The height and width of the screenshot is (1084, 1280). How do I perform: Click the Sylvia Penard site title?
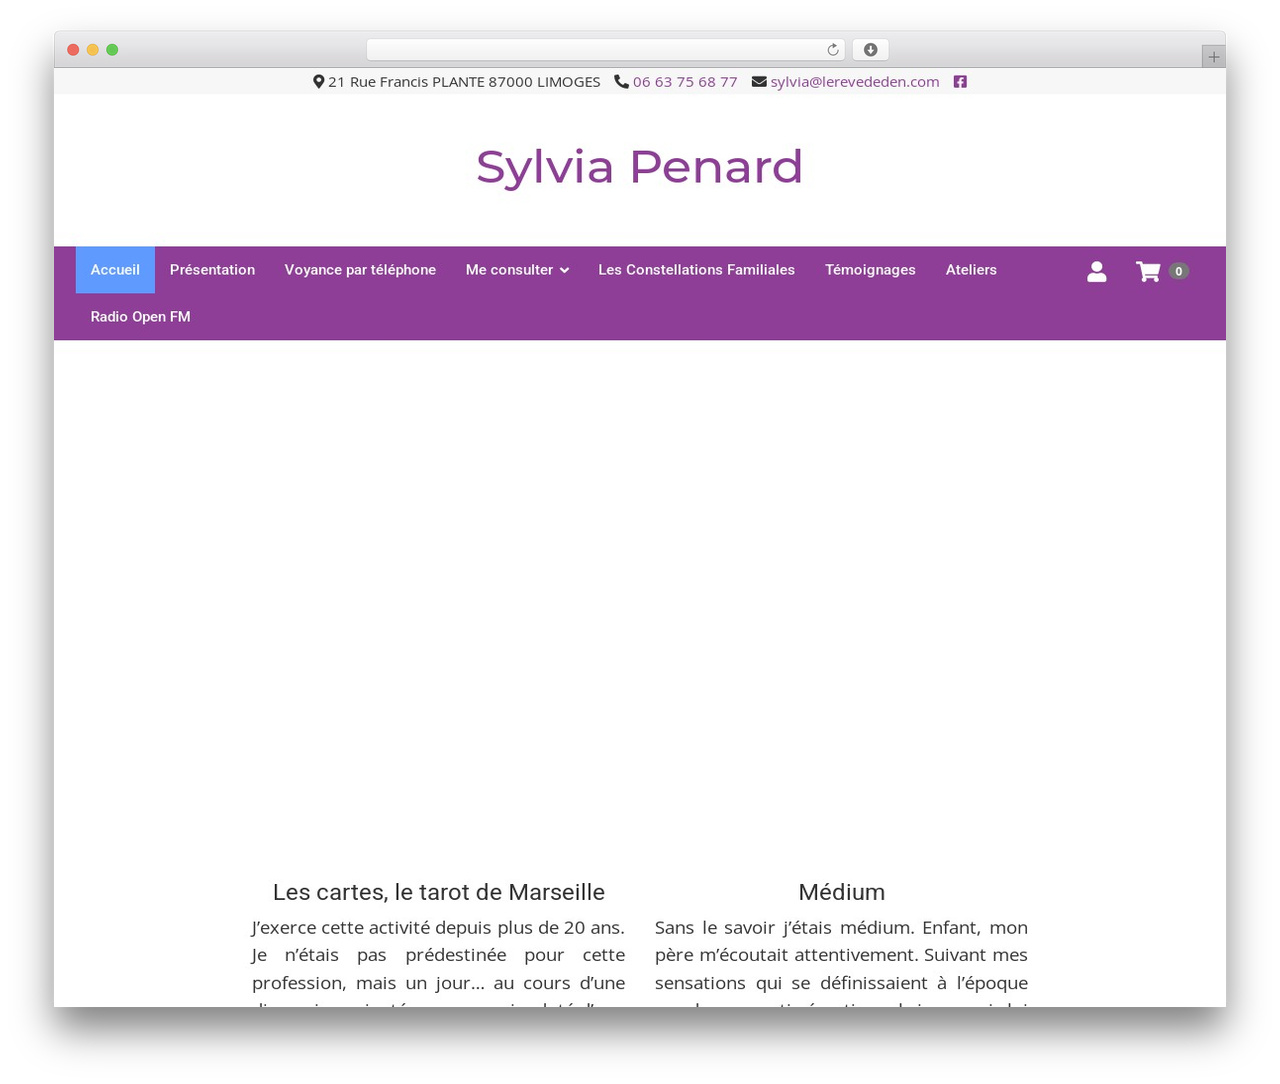click(640, 166)
